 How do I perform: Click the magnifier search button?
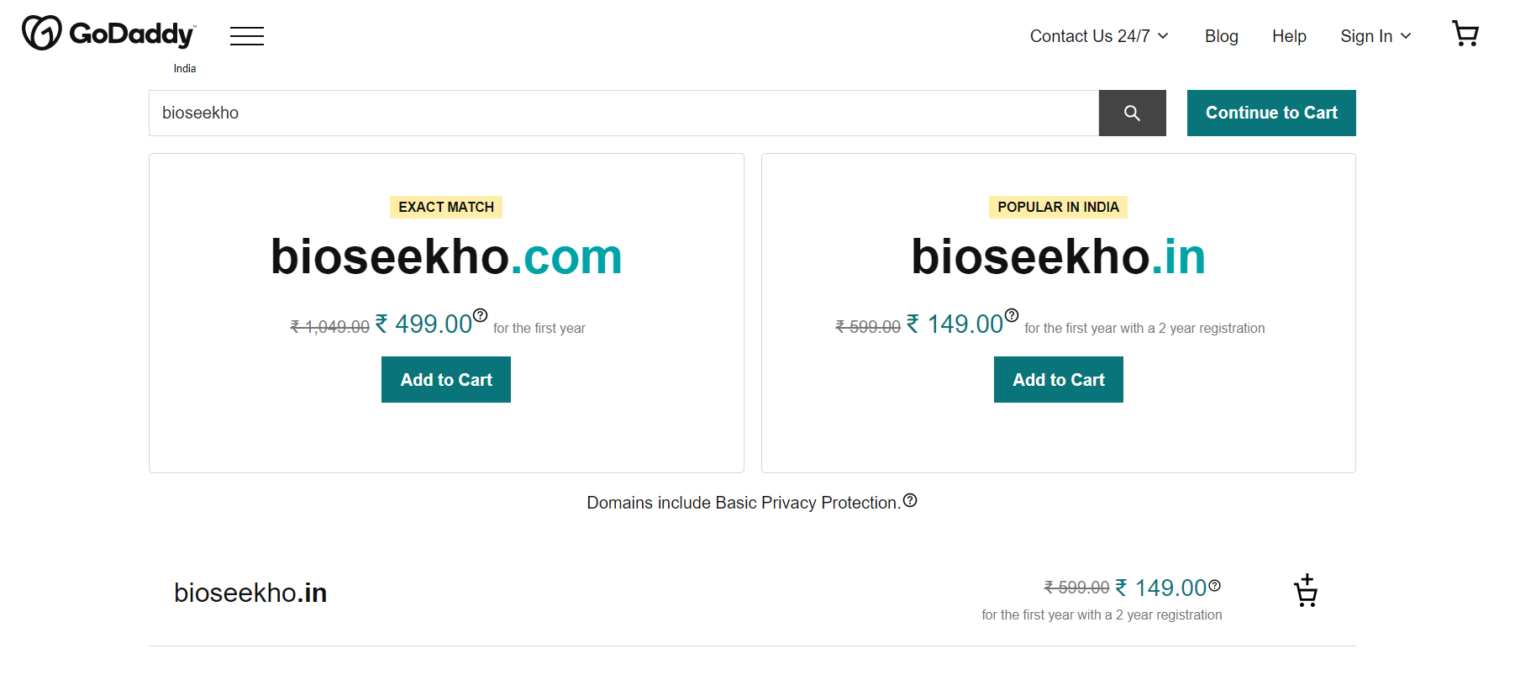pos(1132,113)
